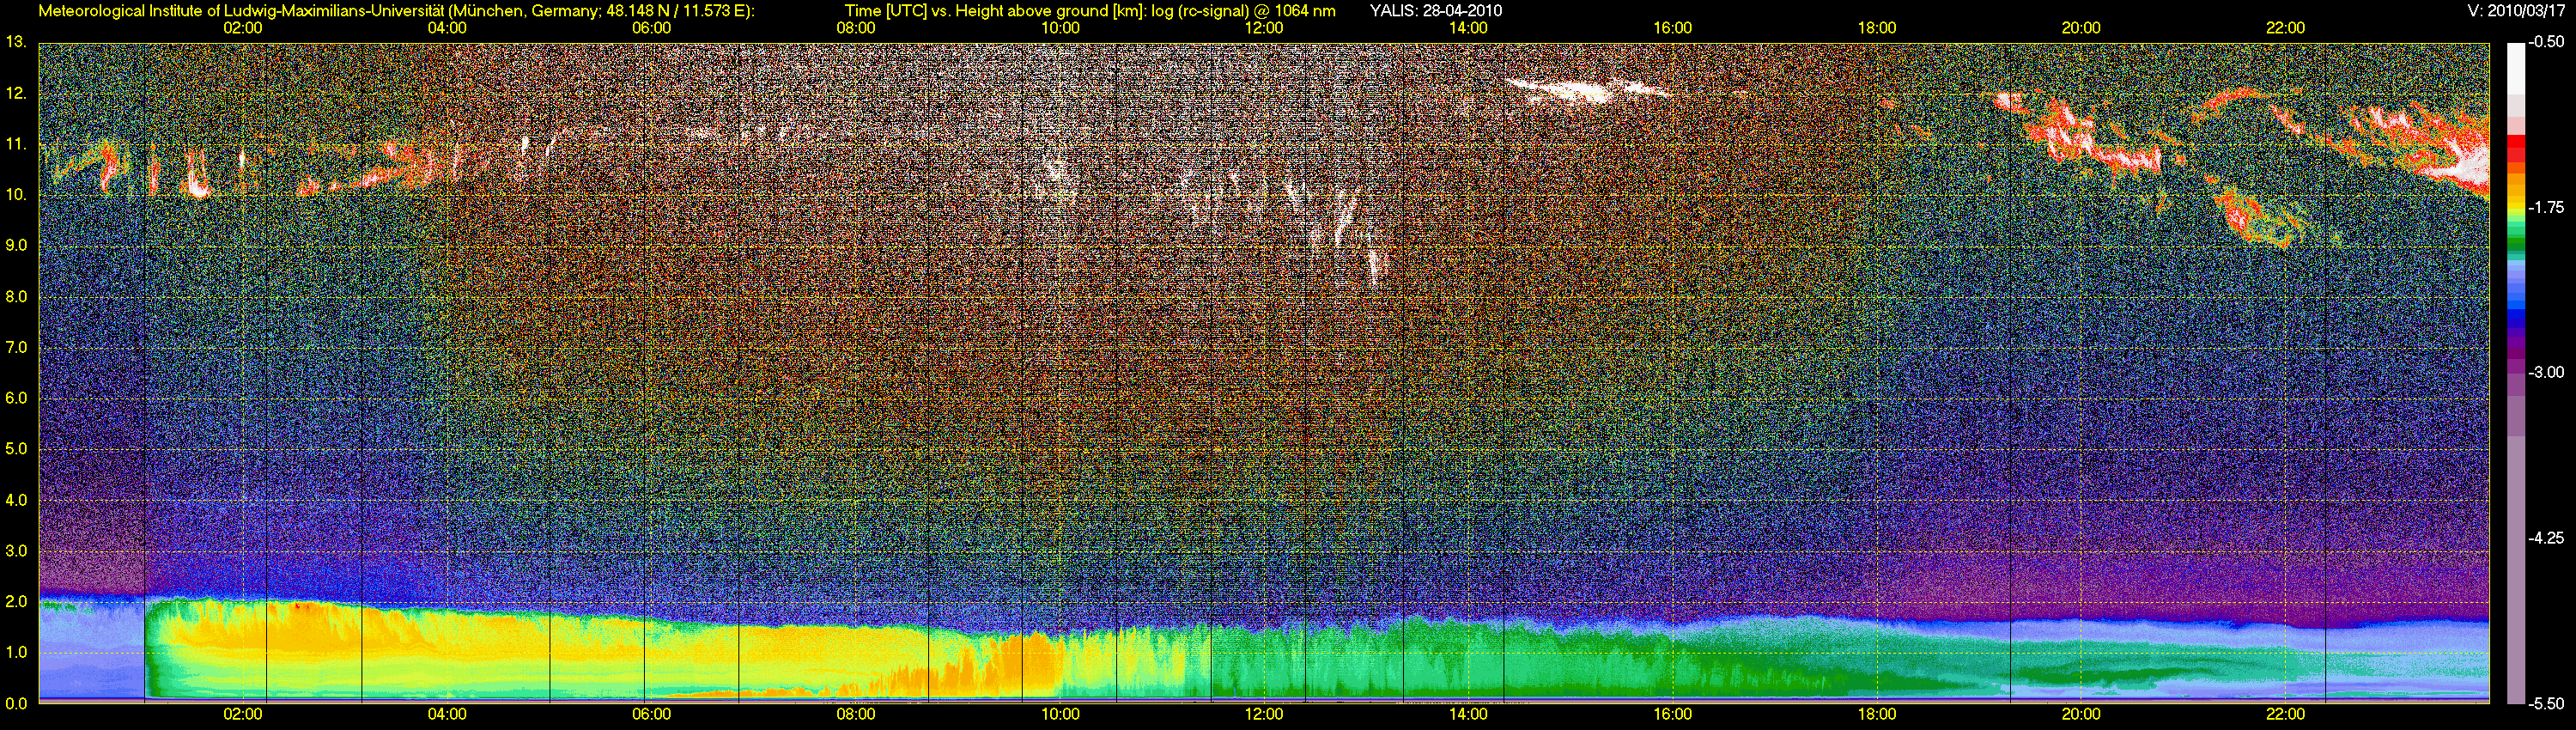Click the 10. height axis label
2576x730 pixels.
[16, 195]
